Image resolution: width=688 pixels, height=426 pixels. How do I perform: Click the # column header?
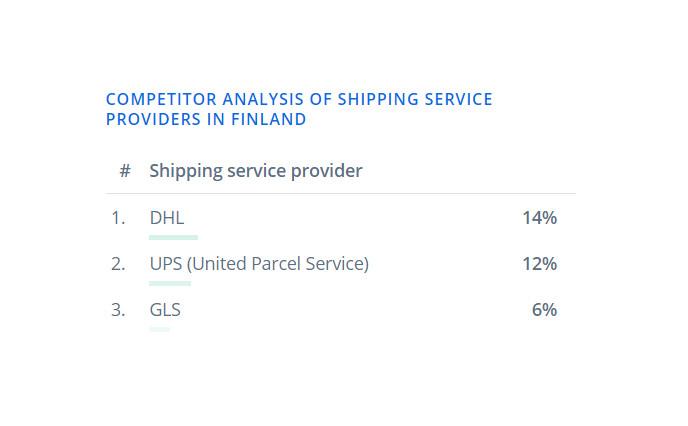125,171
